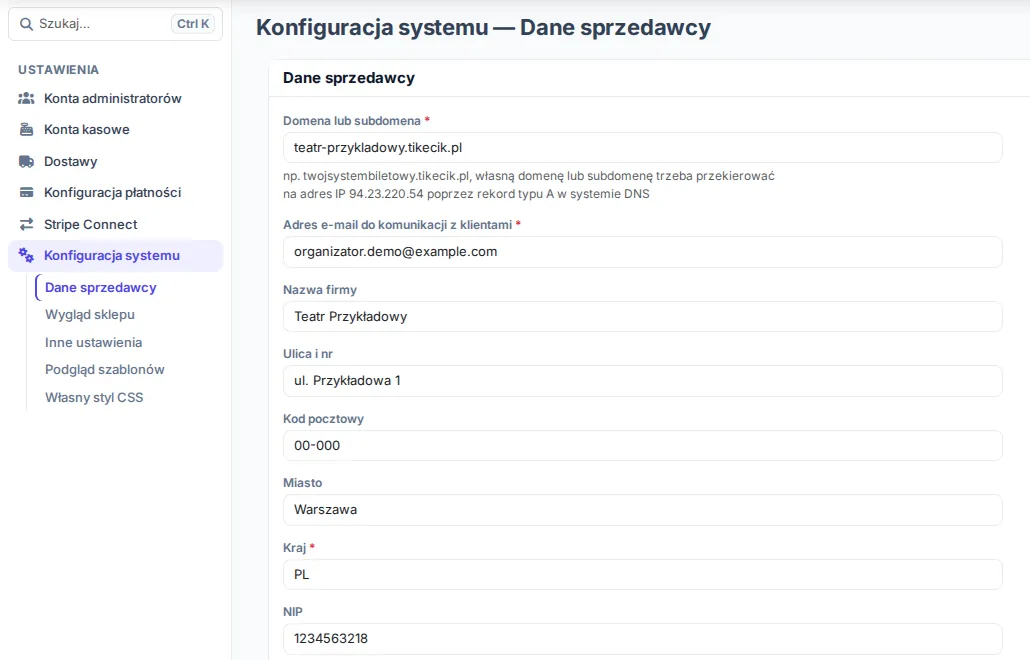
Task: Click the Nazwa firmy label
Action: 320,290
